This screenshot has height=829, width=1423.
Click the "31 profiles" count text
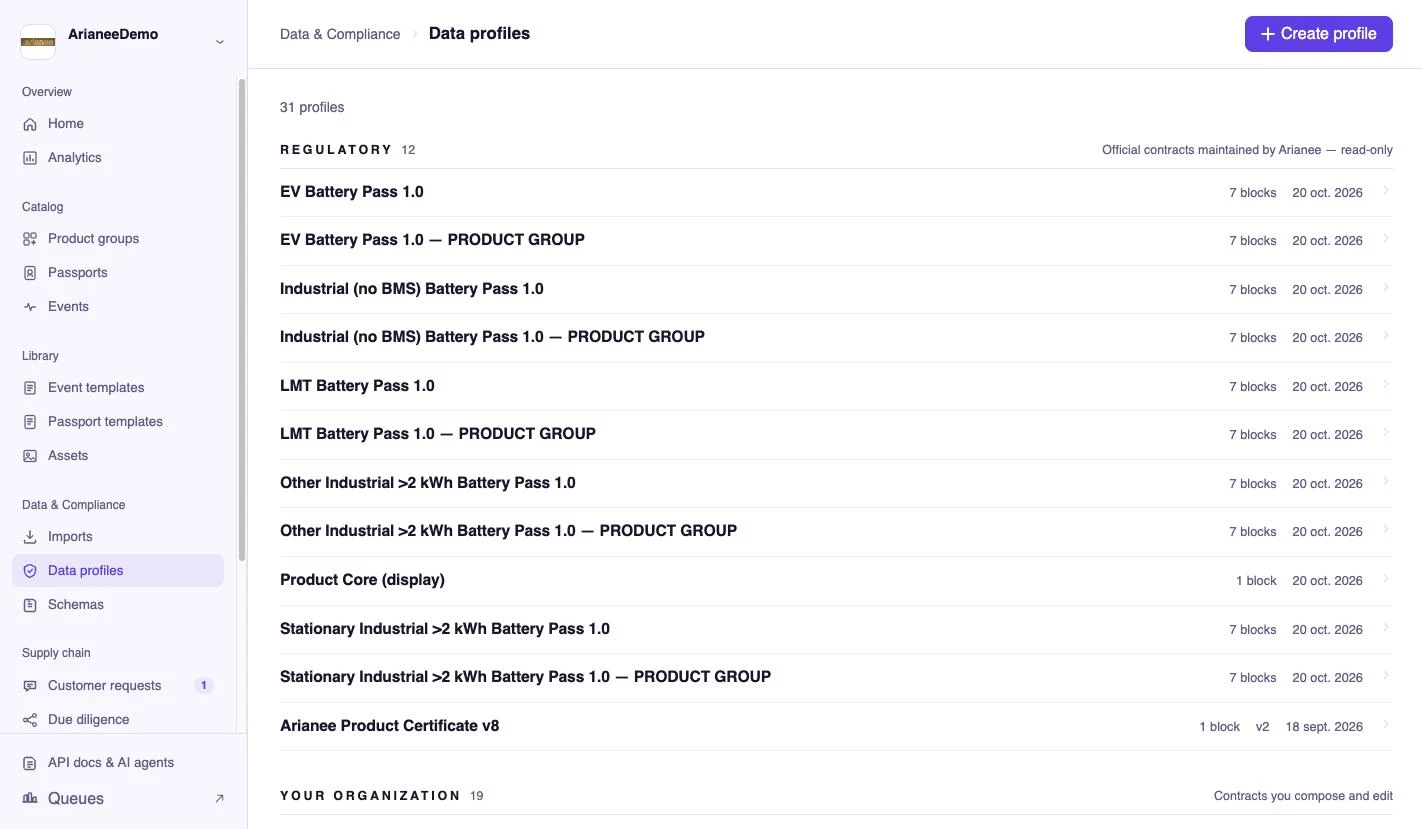[x=312, y=107]
